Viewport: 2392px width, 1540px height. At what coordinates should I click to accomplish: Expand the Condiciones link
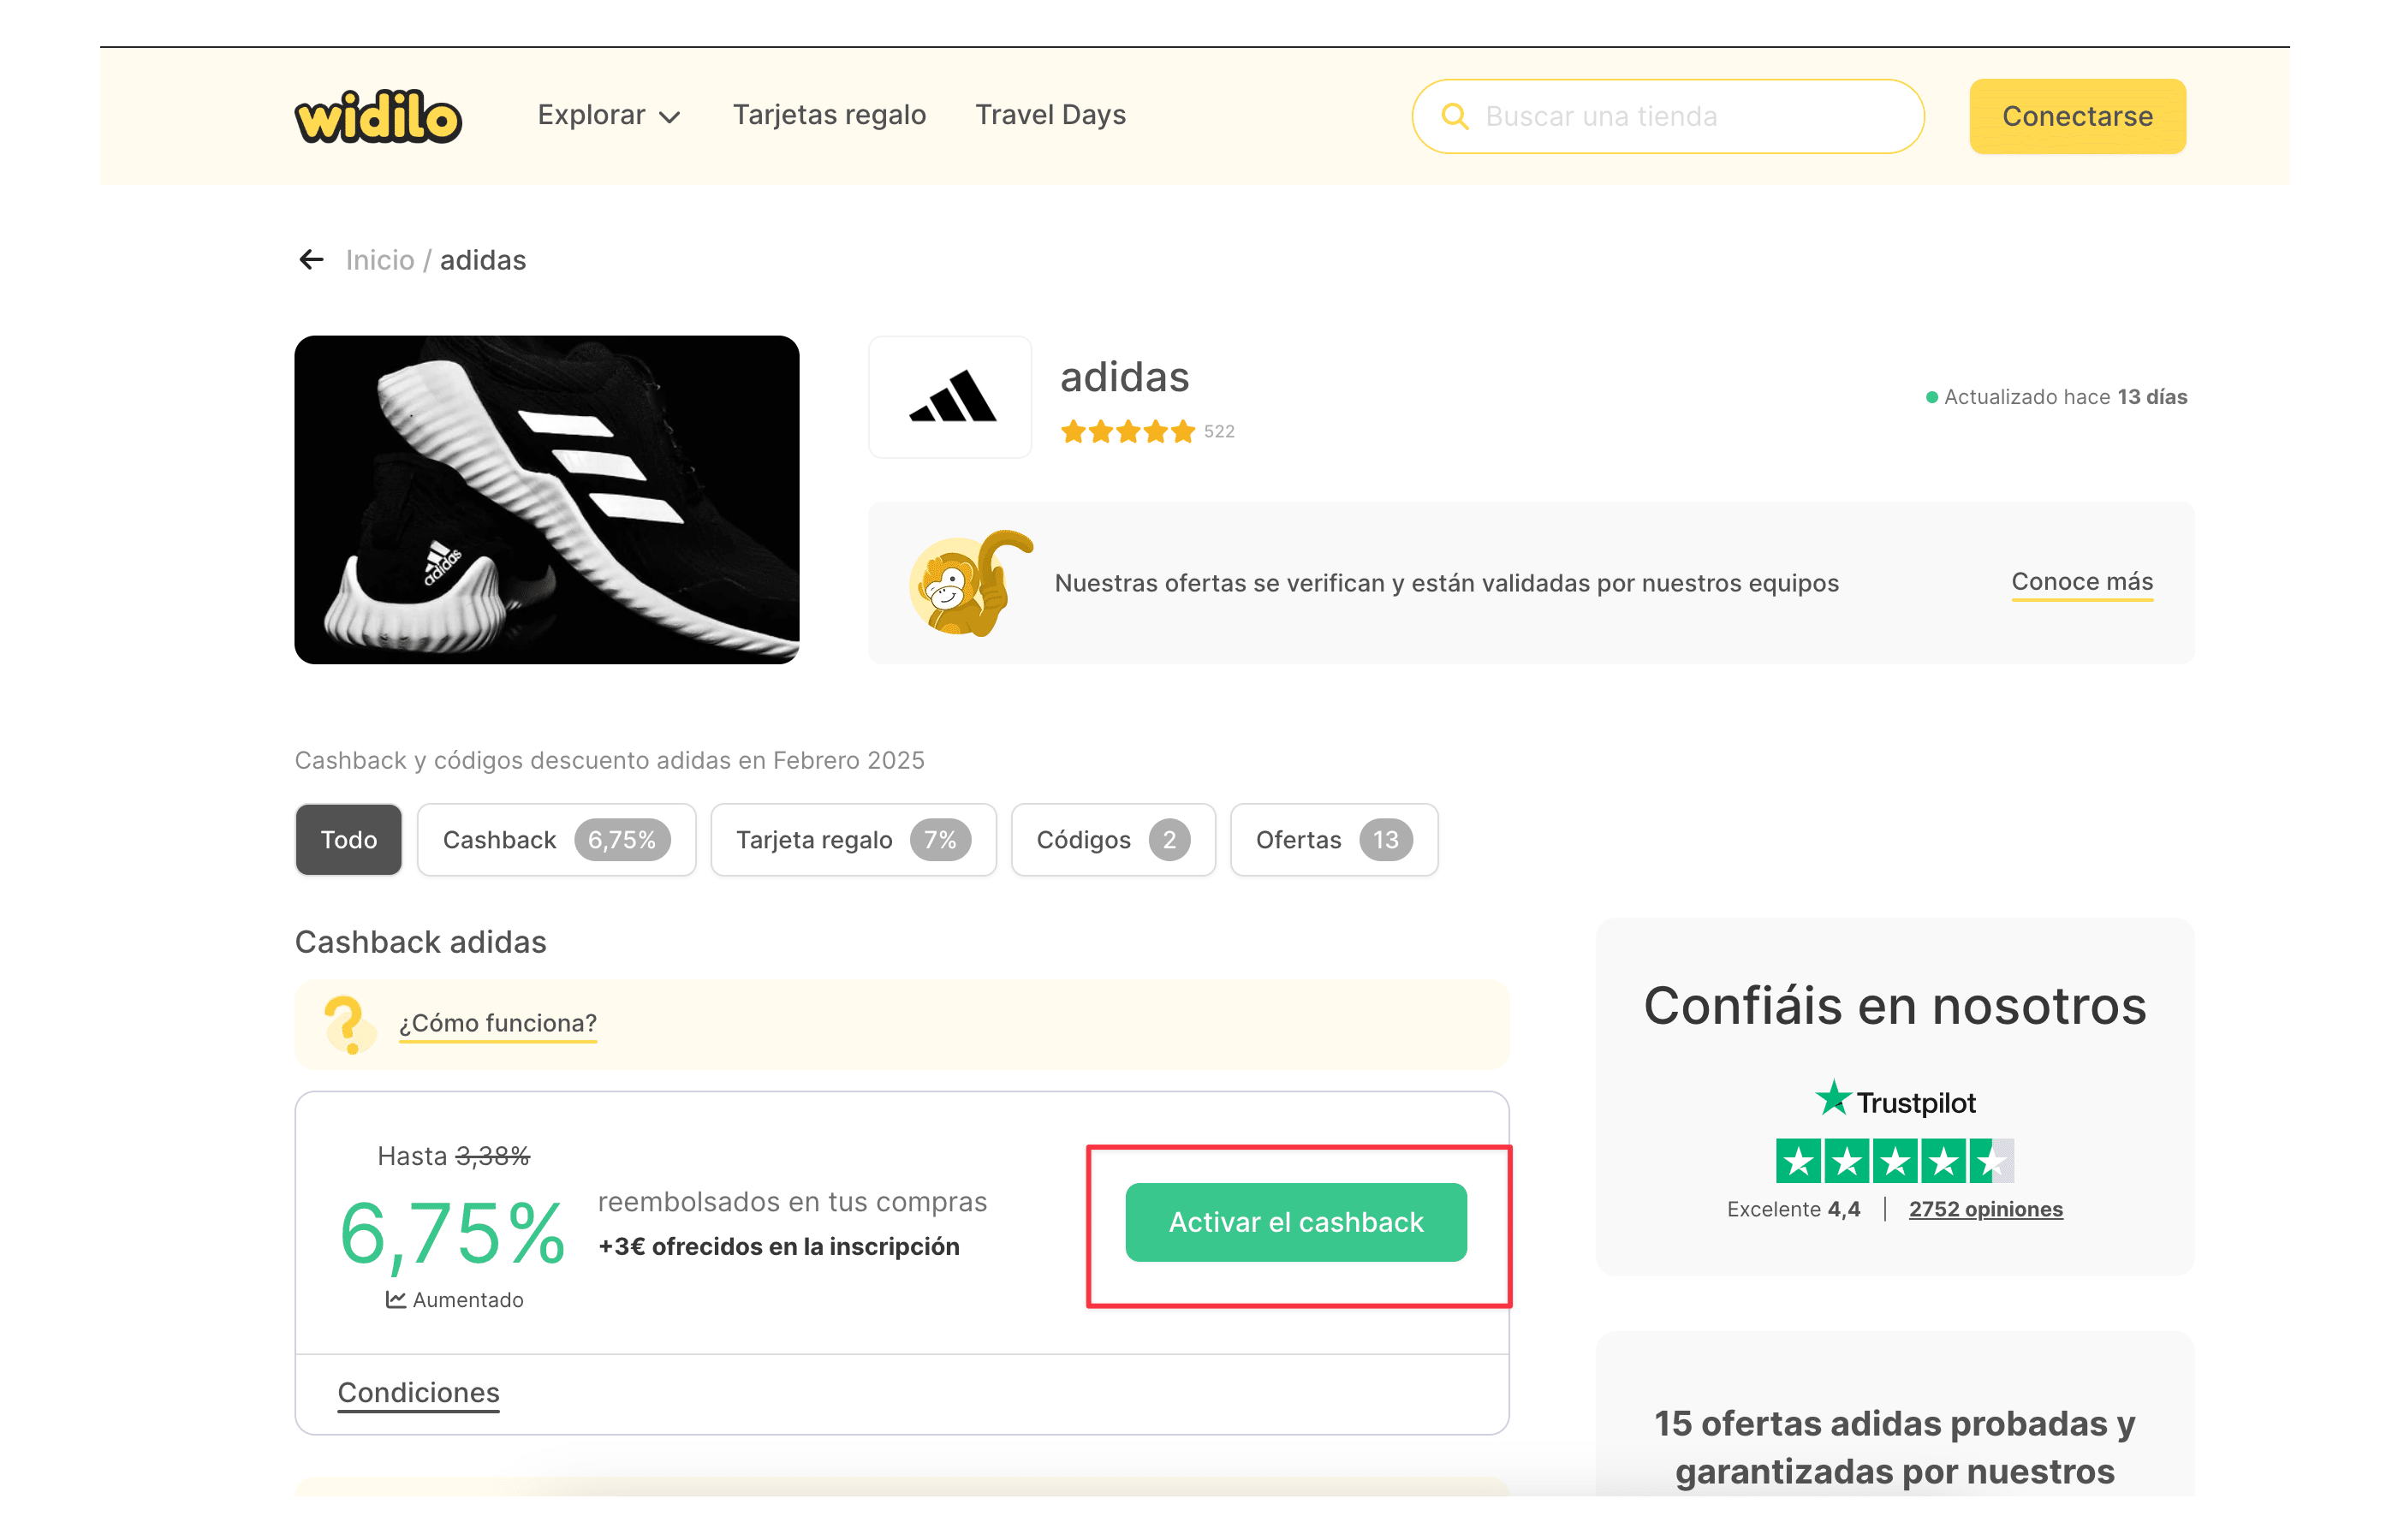418,1392
